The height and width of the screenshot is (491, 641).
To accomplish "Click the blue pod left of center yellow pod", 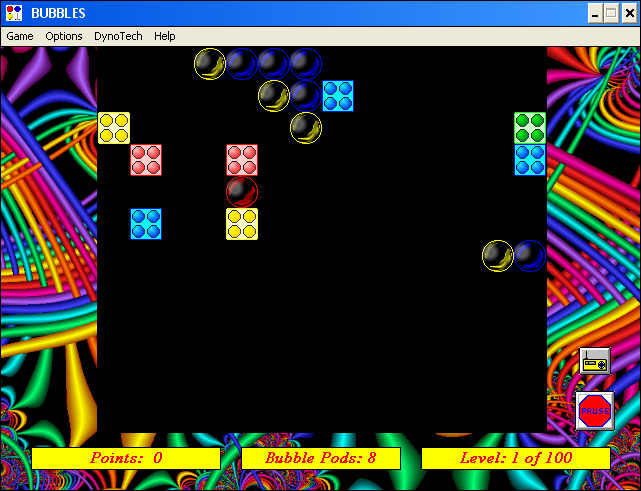I will pyautogui.click(x=146, y=224).
